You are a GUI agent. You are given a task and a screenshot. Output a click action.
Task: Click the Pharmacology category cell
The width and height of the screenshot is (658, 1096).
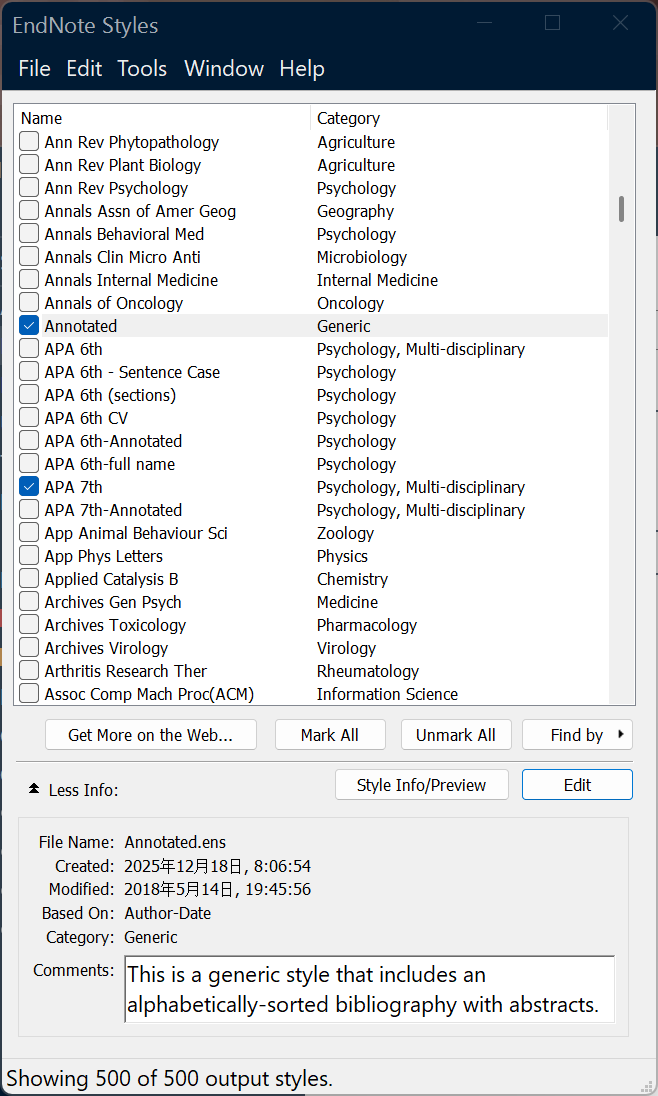click(366, 625)
